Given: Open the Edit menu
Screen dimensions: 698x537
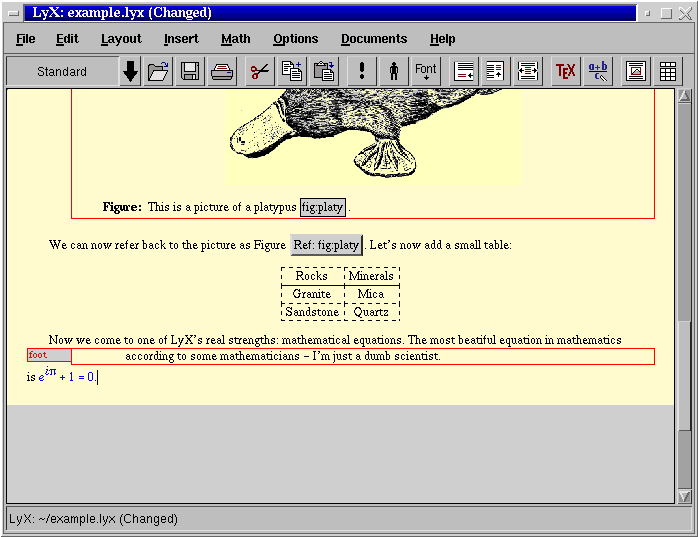Looking at the screenshot, I should 67,39.
